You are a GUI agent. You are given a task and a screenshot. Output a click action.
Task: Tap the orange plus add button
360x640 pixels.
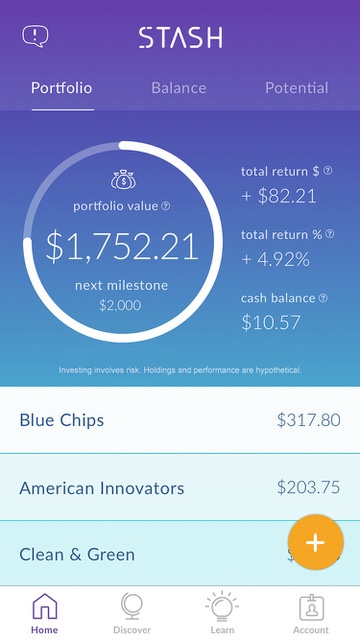pos(316,542)
